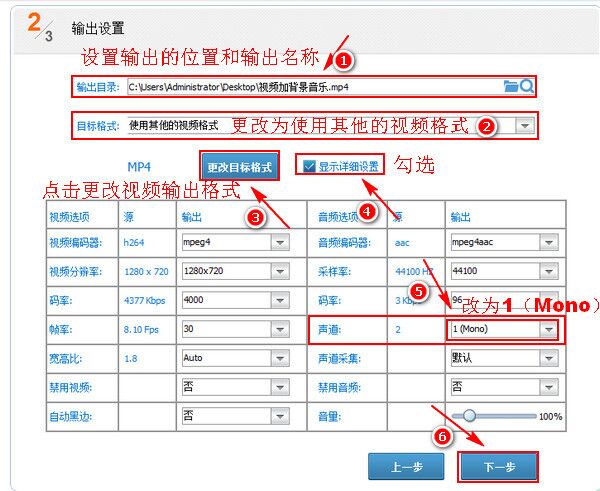Click the 音量 volume slider handle
Image resolution: width=600 pixels, height=491 pixels.
[469, 416]
